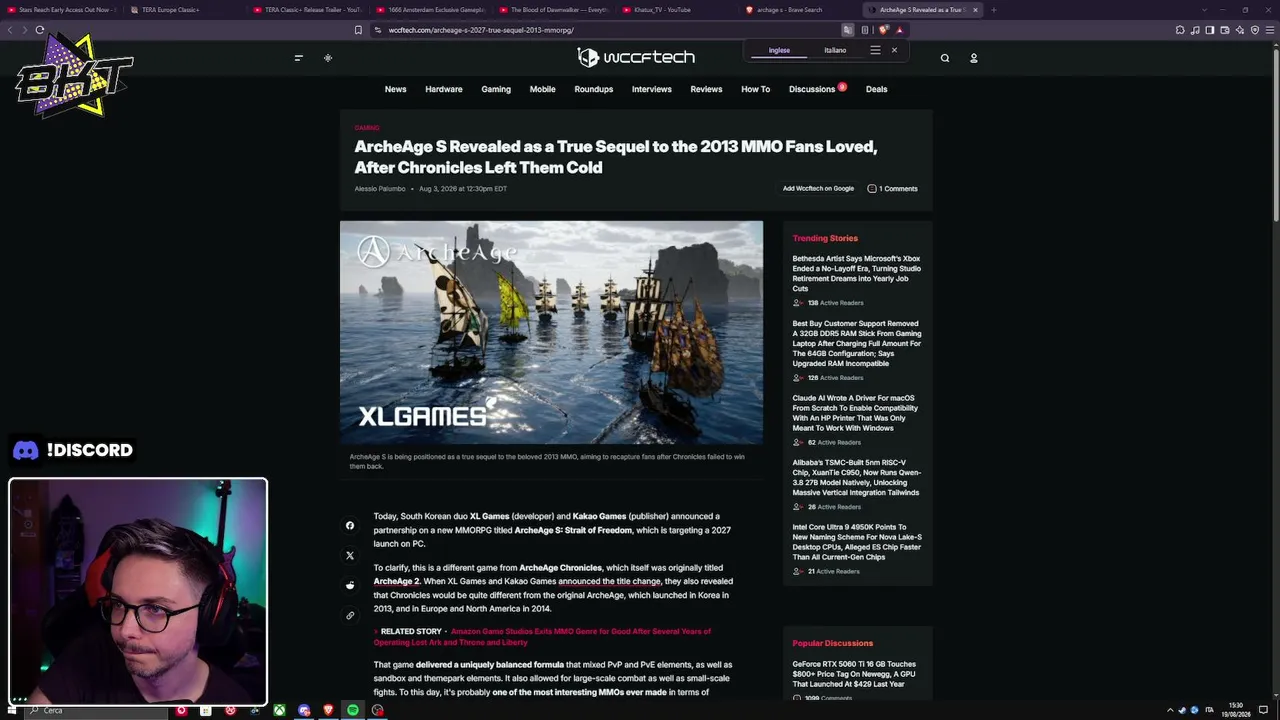Open the Brave Wallet icon
Image resolution: width=1280 pixels, height=720 pixels.
[x=1225, y=30]
